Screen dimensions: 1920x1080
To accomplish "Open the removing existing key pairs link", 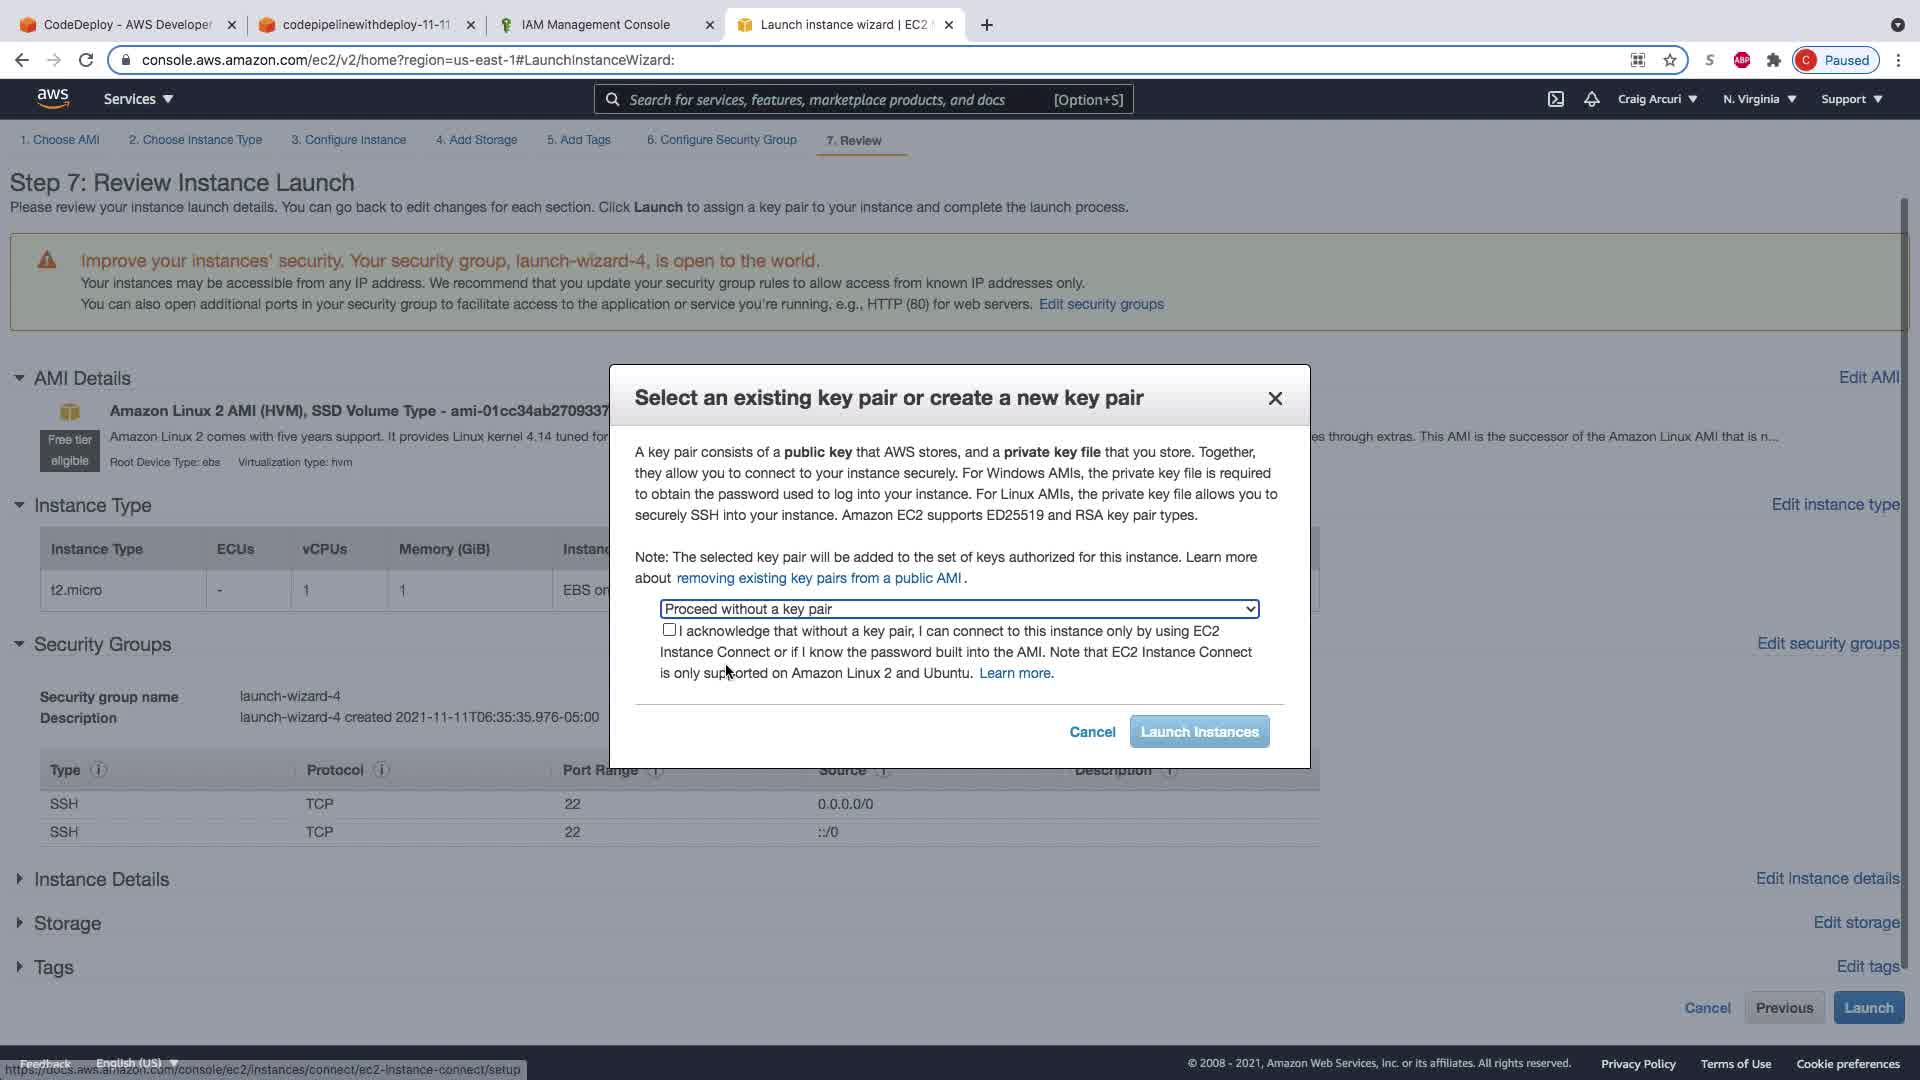I will pyautogui.click(x=818, y=578).
